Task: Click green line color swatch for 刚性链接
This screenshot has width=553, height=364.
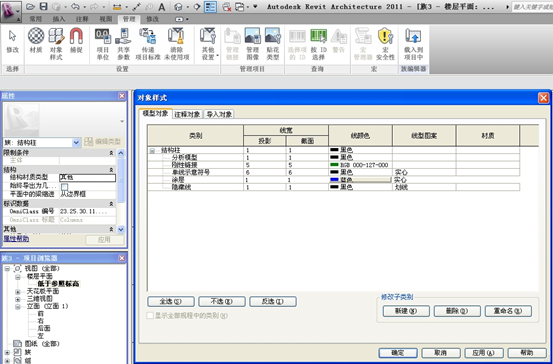Action: point(334,165)
